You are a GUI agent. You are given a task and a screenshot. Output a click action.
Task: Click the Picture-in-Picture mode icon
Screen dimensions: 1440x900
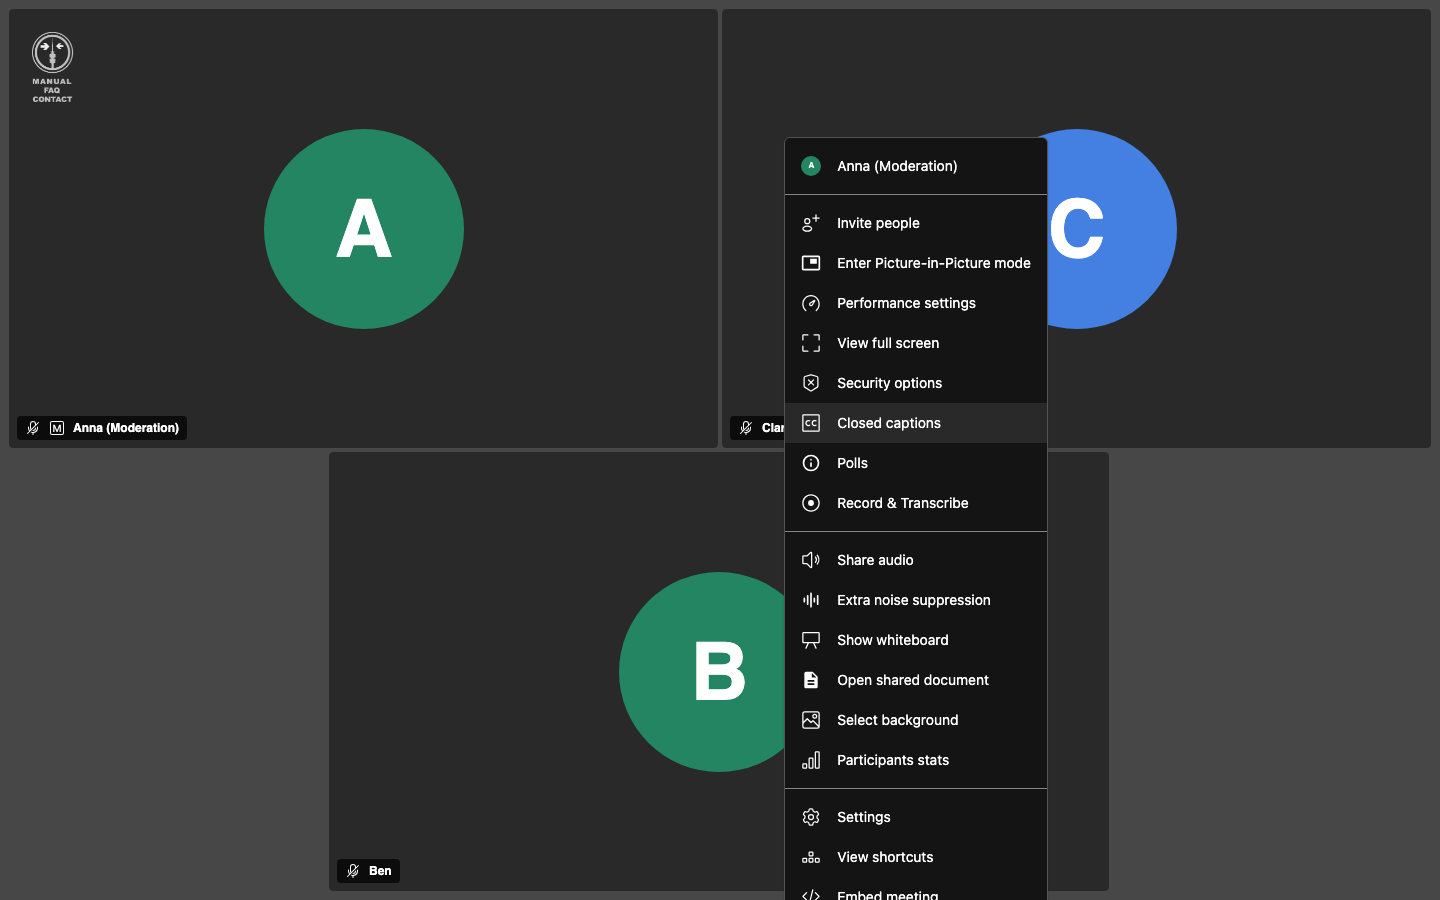tap(811, 263)
